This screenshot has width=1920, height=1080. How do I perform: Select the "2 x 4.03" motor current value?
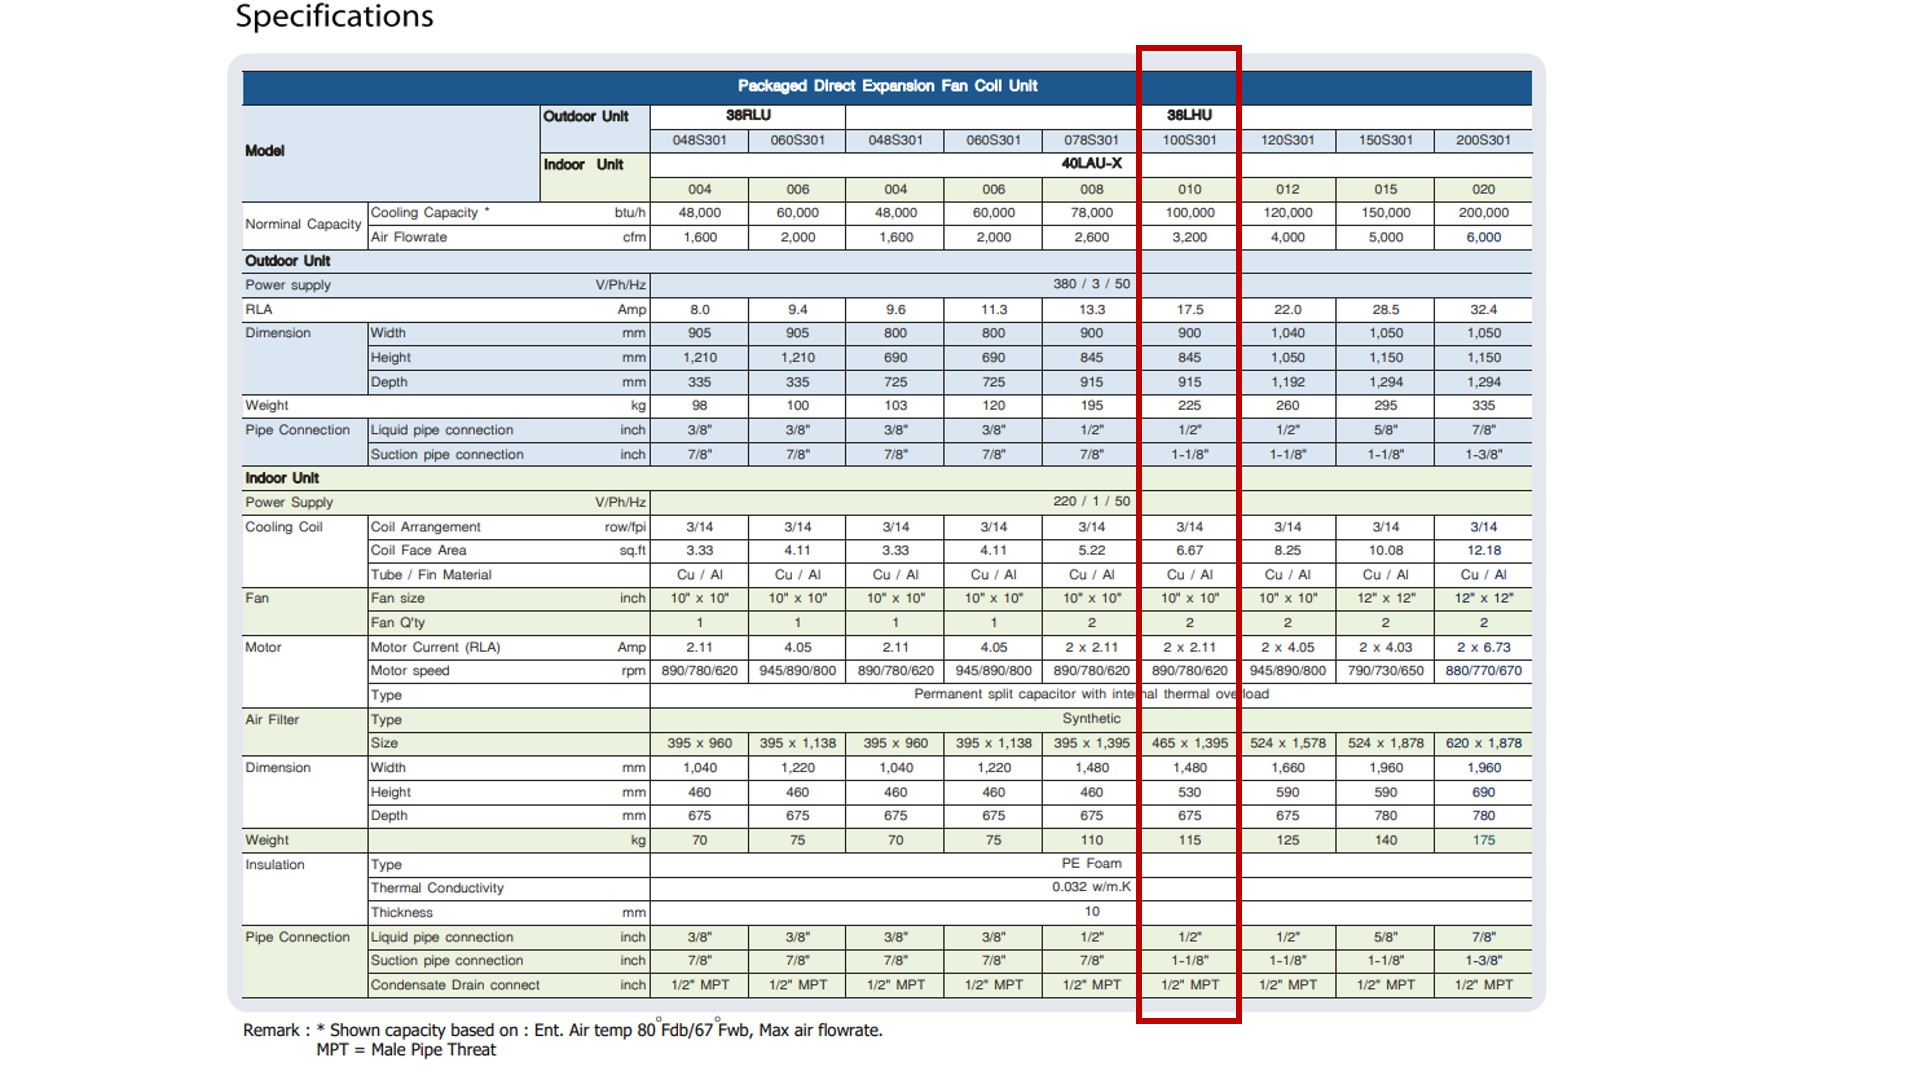(1385, 647)
